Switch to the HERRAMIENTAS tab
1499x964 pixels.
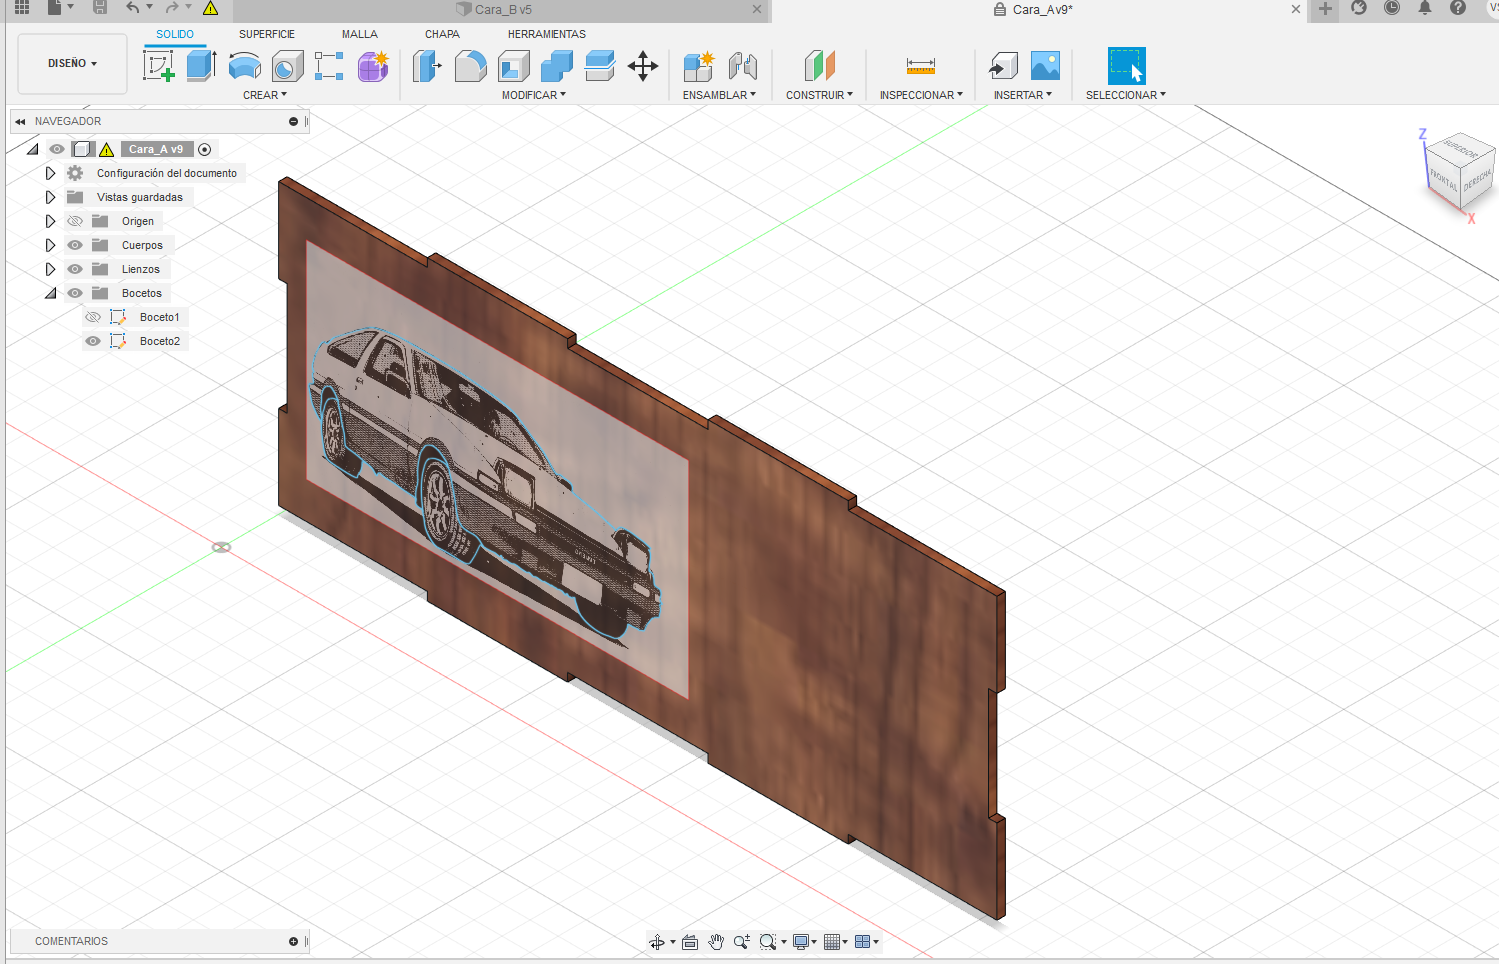coord(547,34)
